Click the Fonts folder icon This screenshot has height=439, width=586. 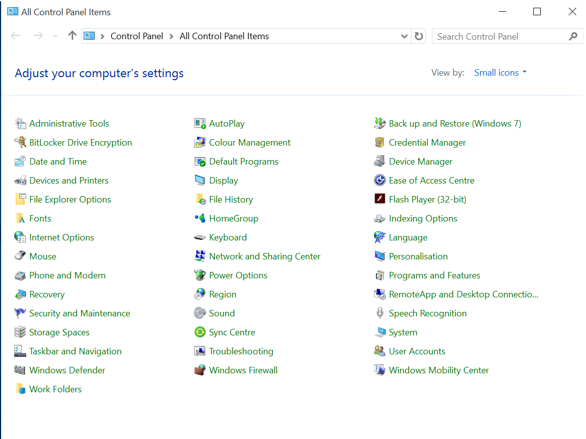coord(20,218)
